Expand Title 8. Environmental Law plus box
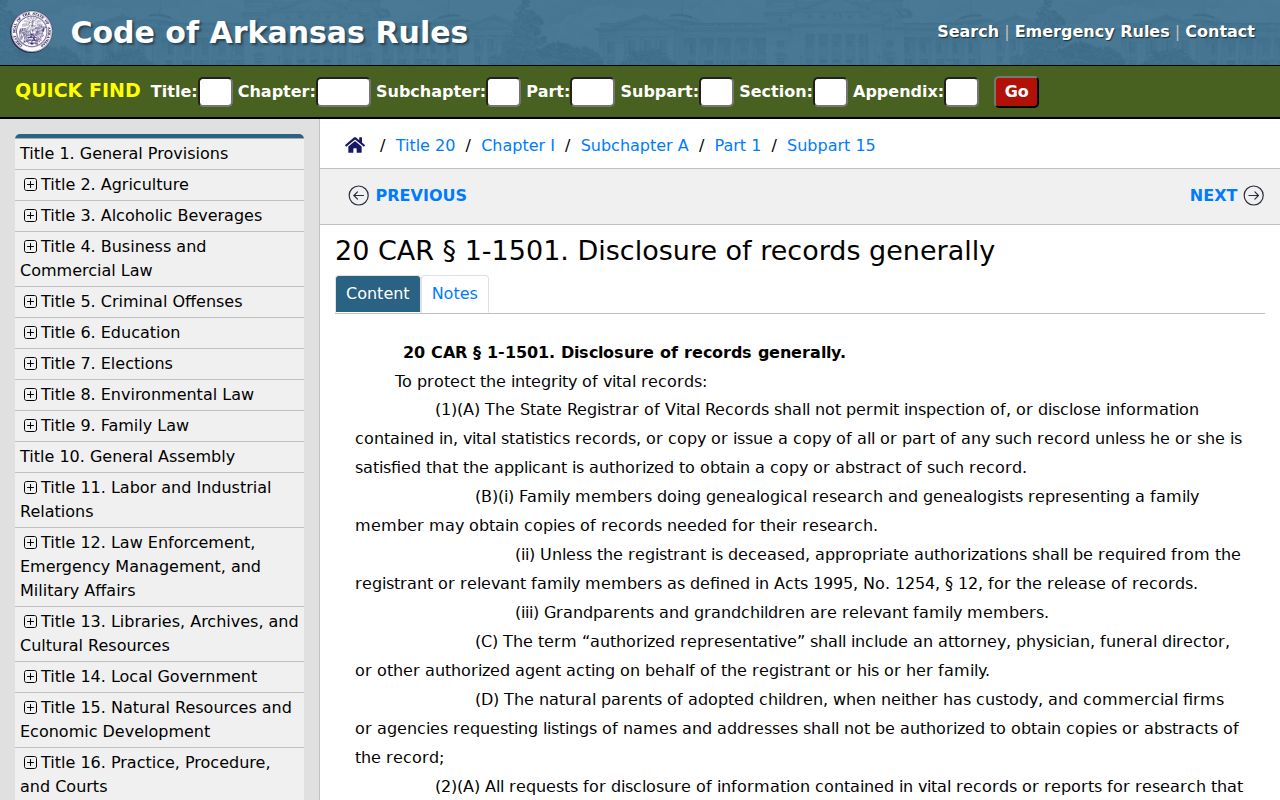The width and height of the screenshot is (1280, 800). [x=30, y=394]
